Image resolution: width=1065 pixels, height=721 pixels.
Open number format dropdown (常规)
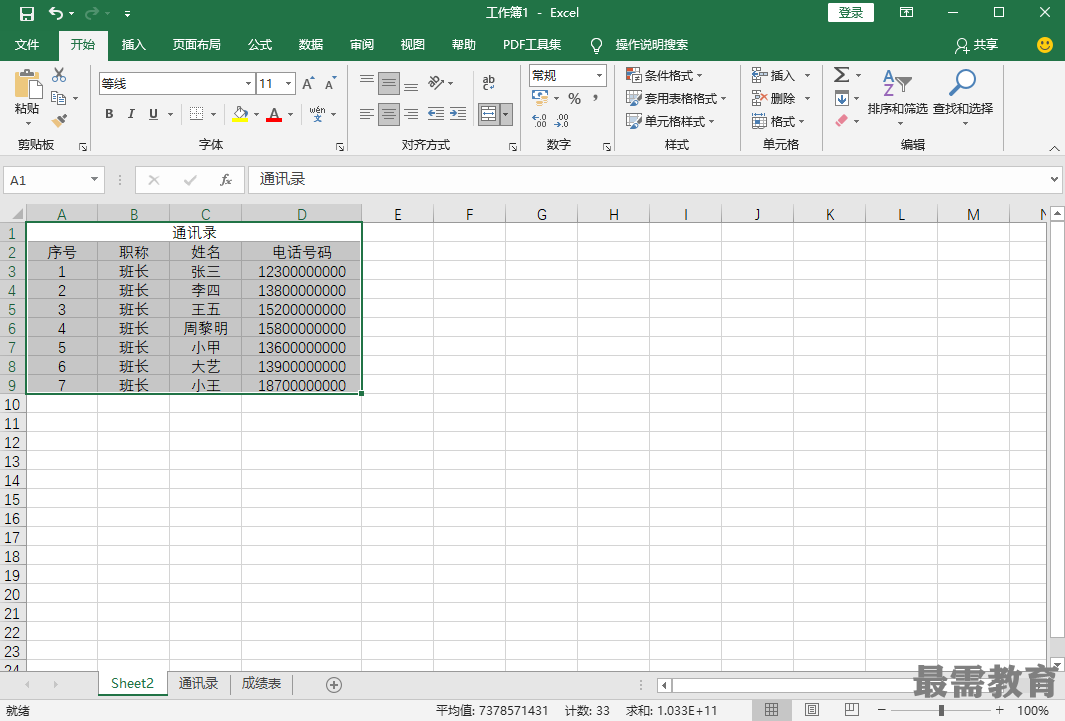pos(599,75)
